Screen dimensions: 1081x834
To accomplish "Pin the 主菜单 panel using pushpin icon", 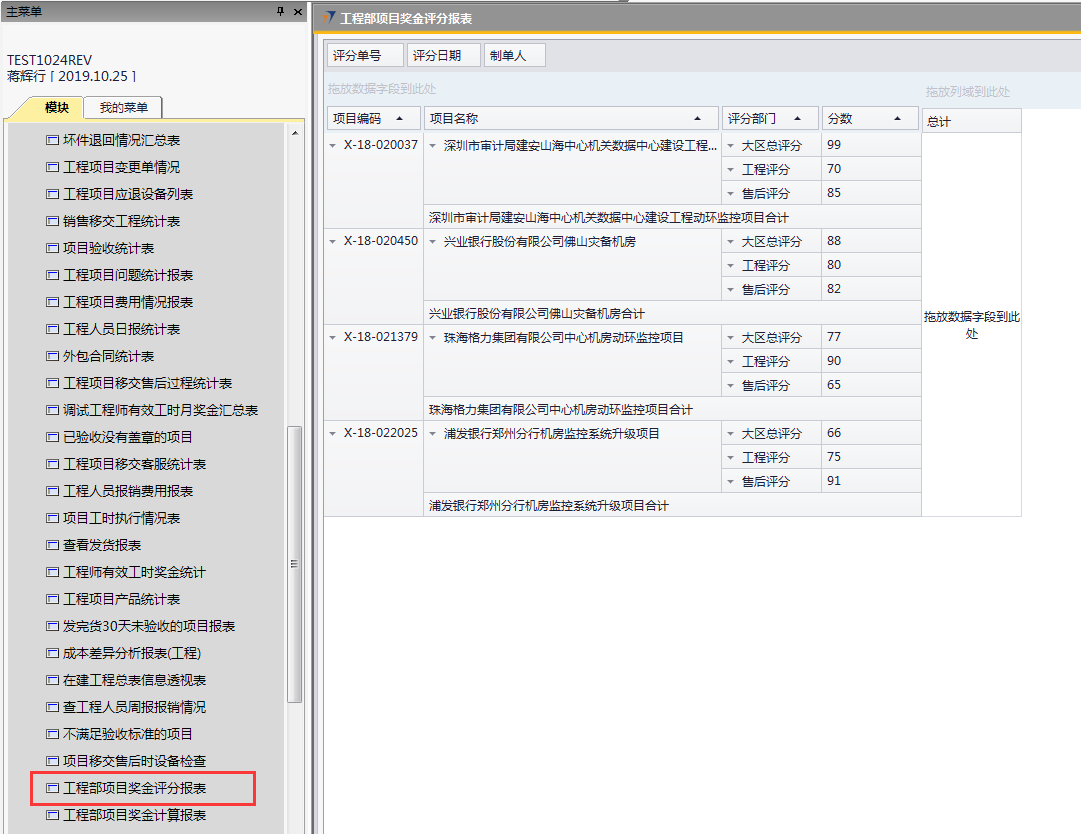I will [280, 11].
